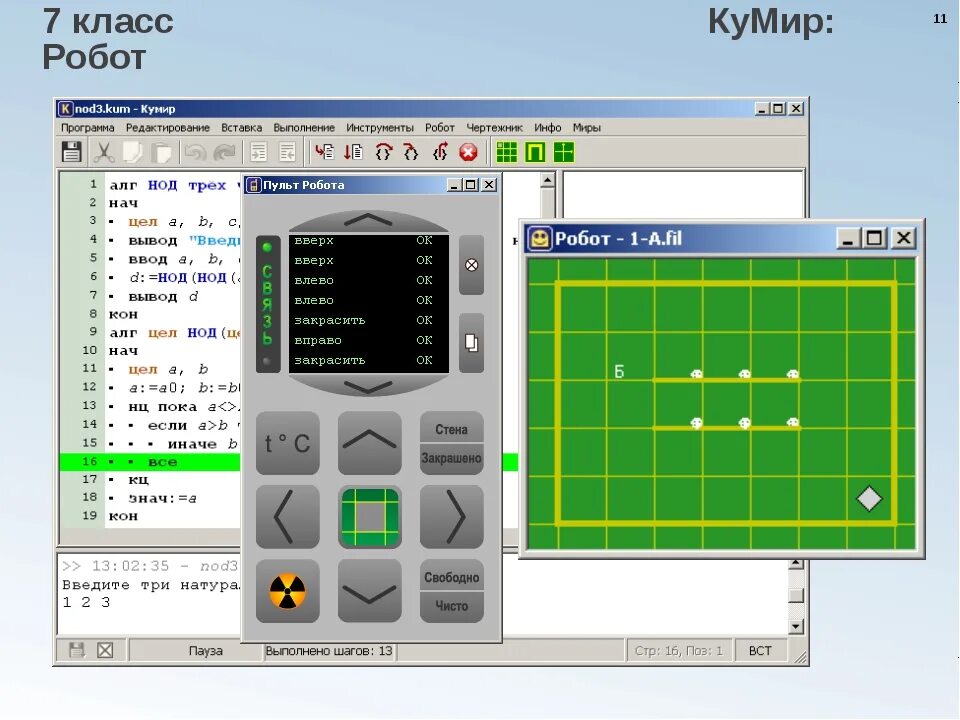Open the Чертежник menu
This screenshot has width=960, height=720.
tap(494, 127)
